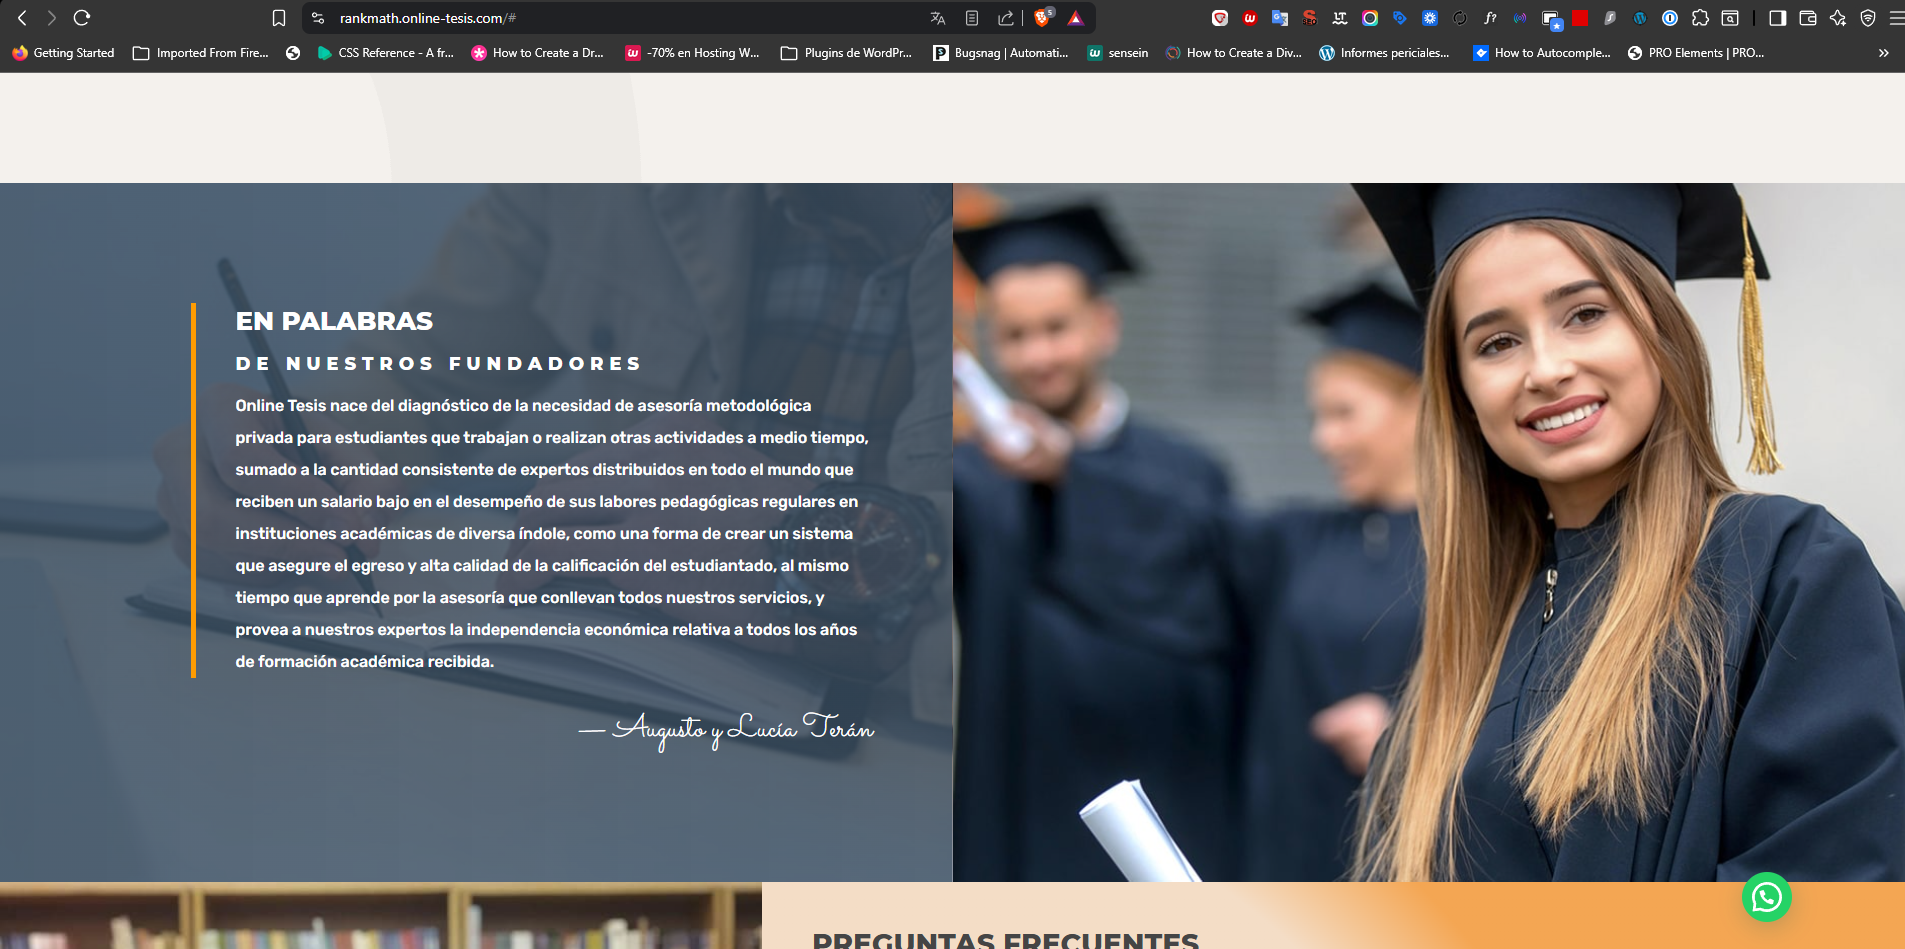Open the page translate icon
The image size is (1905, 949).
(937, 18)
